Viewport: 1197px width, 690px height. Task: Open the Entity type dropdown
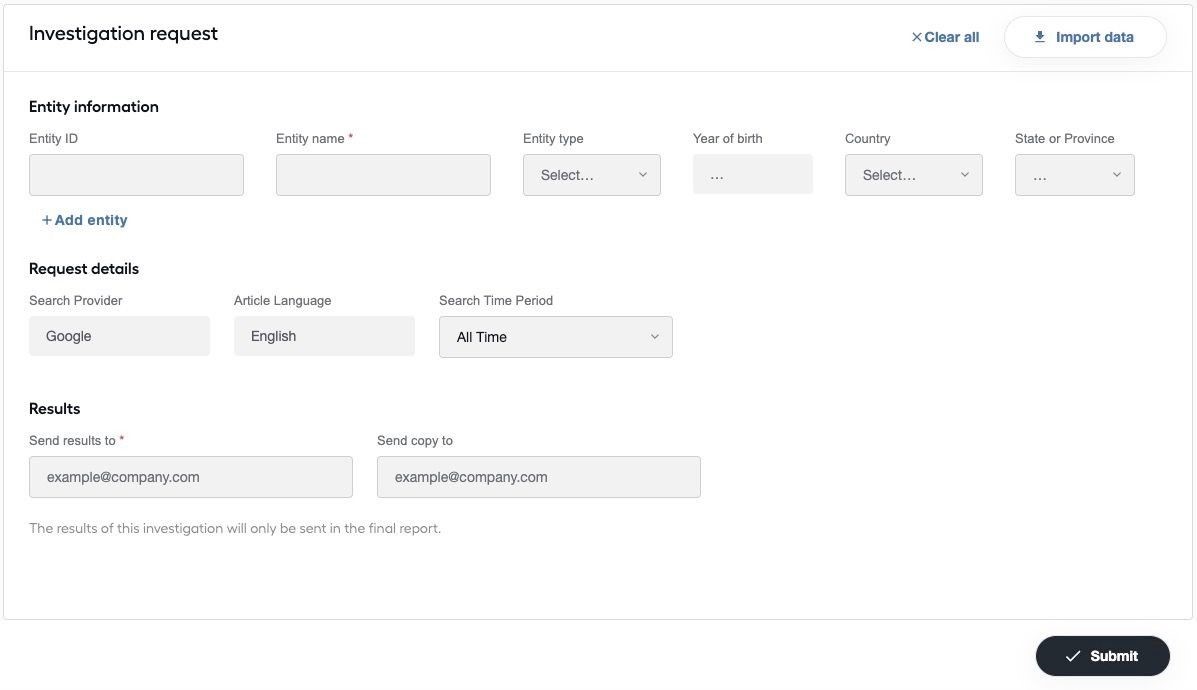pyautogui.click(x=592, y=175)
